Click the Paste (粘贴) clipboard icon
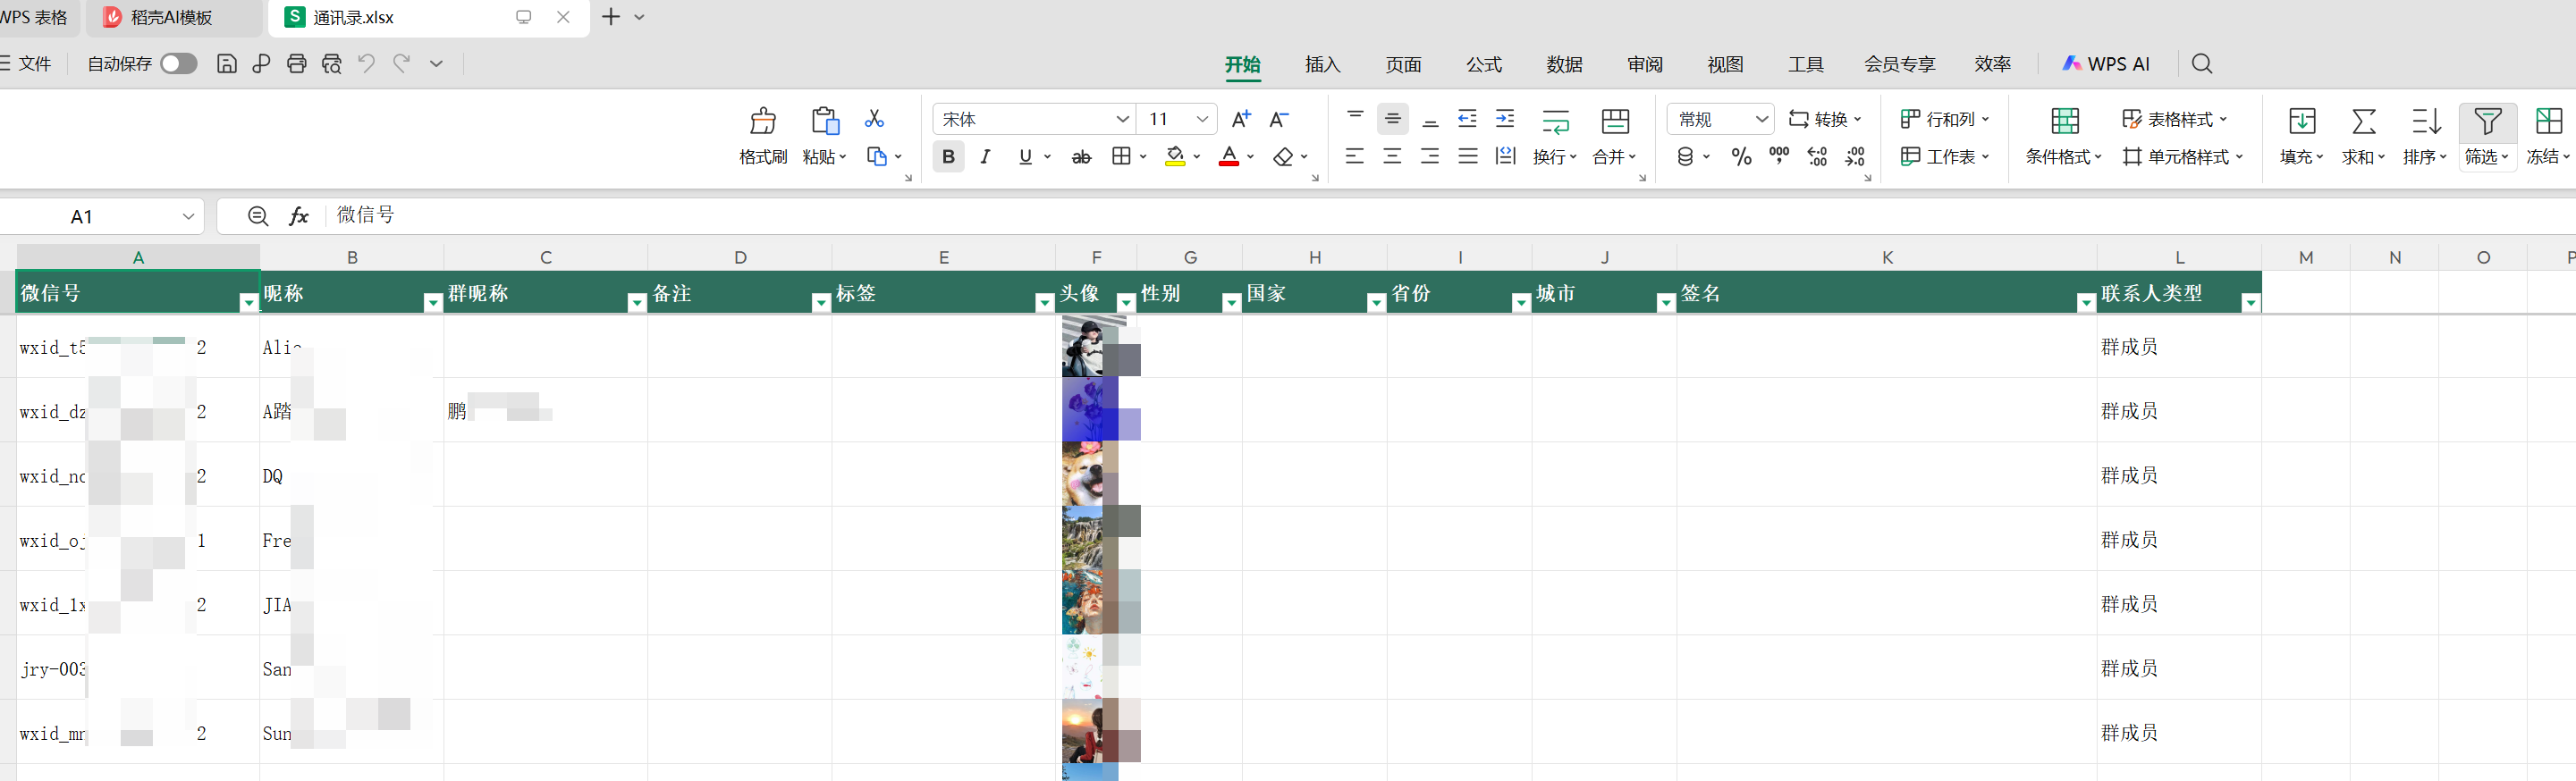 [825, 122]
